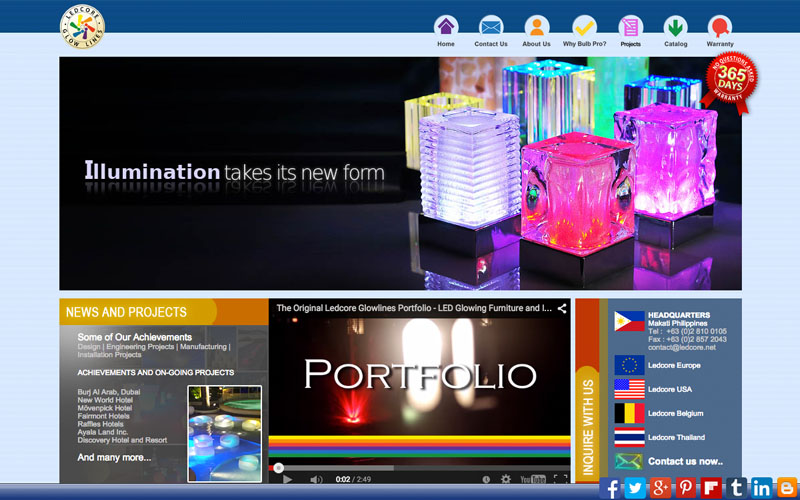The height and width of the screenshot is (500, 800).
Task: Click the Why Bulb Pro? menu label
Action: pos(584,44)
